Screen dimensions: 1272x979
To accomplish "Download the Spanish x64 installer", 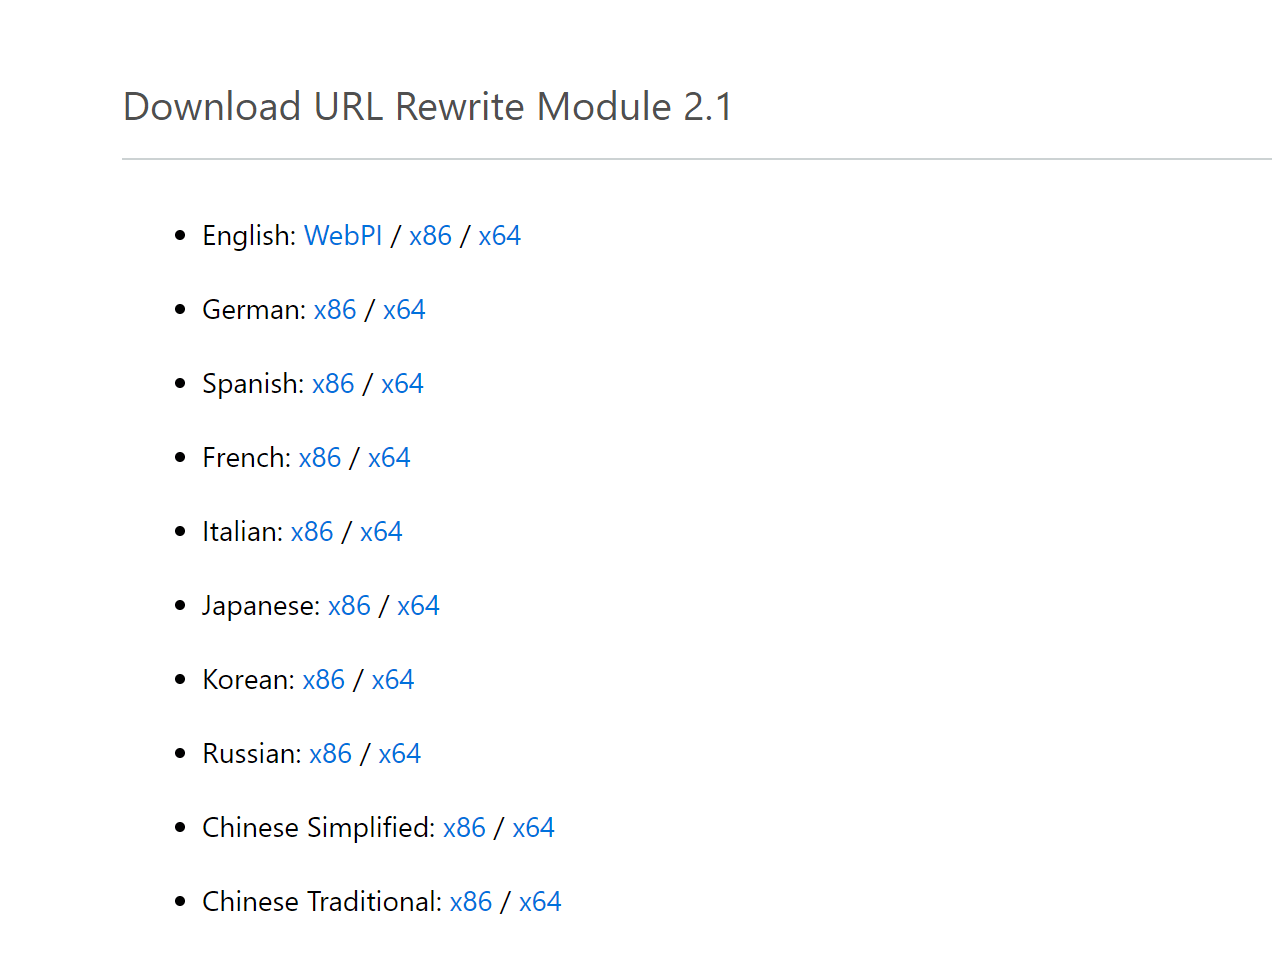I will tap(402, 384).
